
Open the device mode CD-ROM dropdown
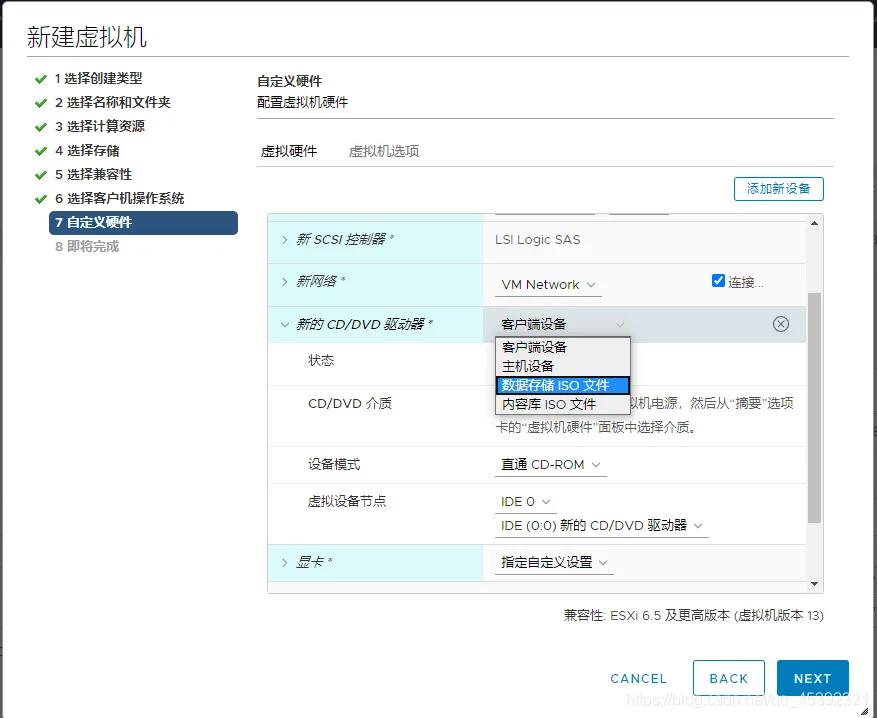(550, 465)
